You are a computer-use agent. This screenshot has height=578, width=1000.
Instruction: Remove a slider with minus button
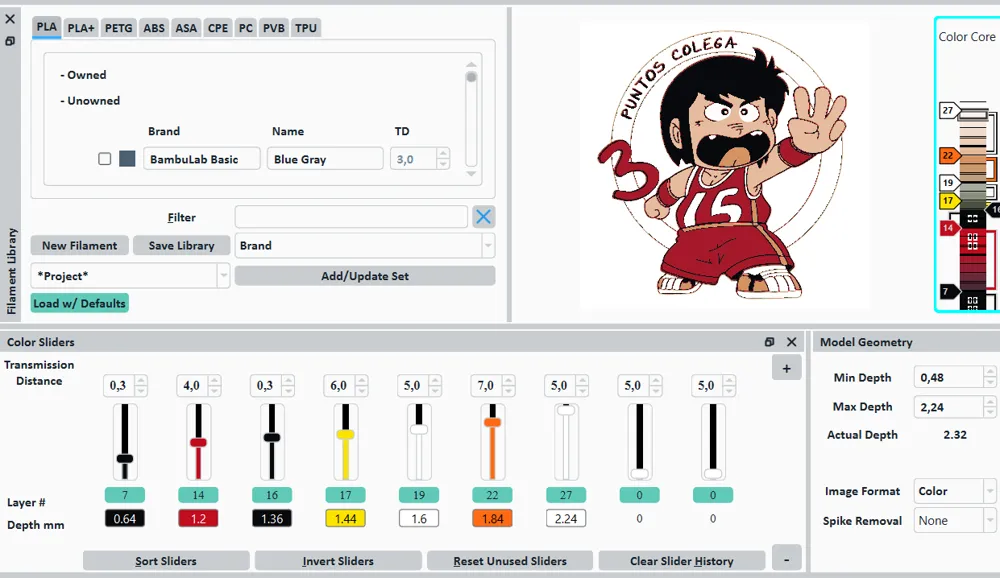click(x=786, y=559)
